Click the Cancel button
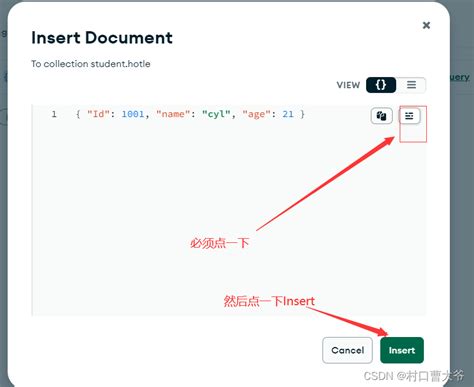 (347, 350)
